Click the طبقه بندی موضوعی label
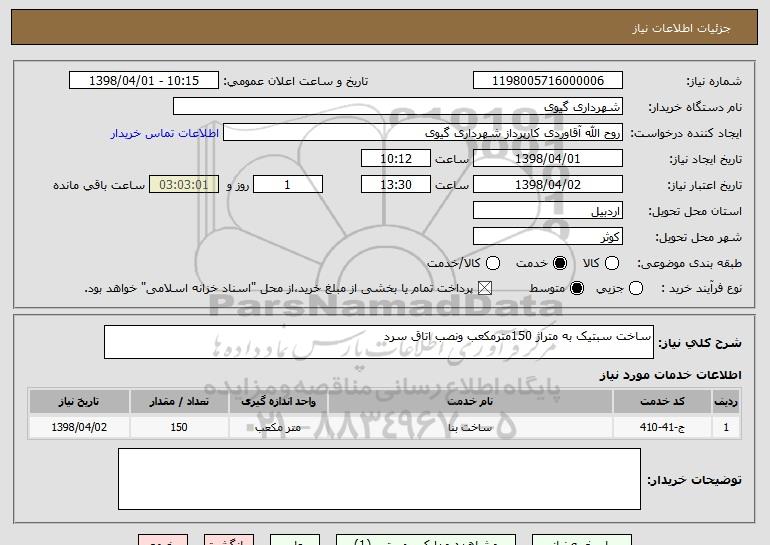This screenshot has width=770, height=545. coord(689,264)
